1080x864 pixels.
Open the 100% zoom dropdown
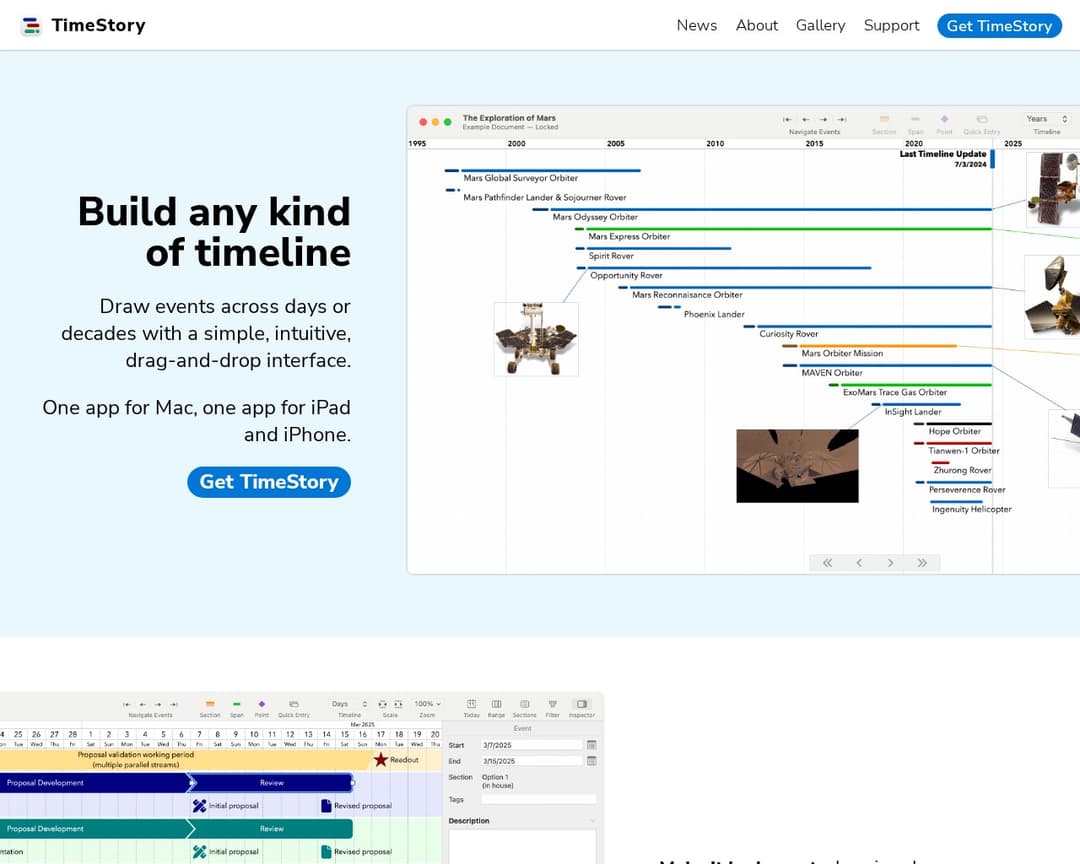(426, 705)
